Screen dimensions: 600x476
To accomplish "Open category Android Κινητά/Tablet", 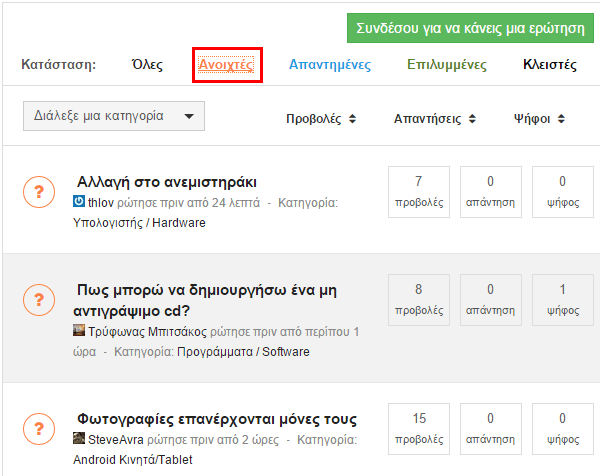I will [x=133, y=460].
